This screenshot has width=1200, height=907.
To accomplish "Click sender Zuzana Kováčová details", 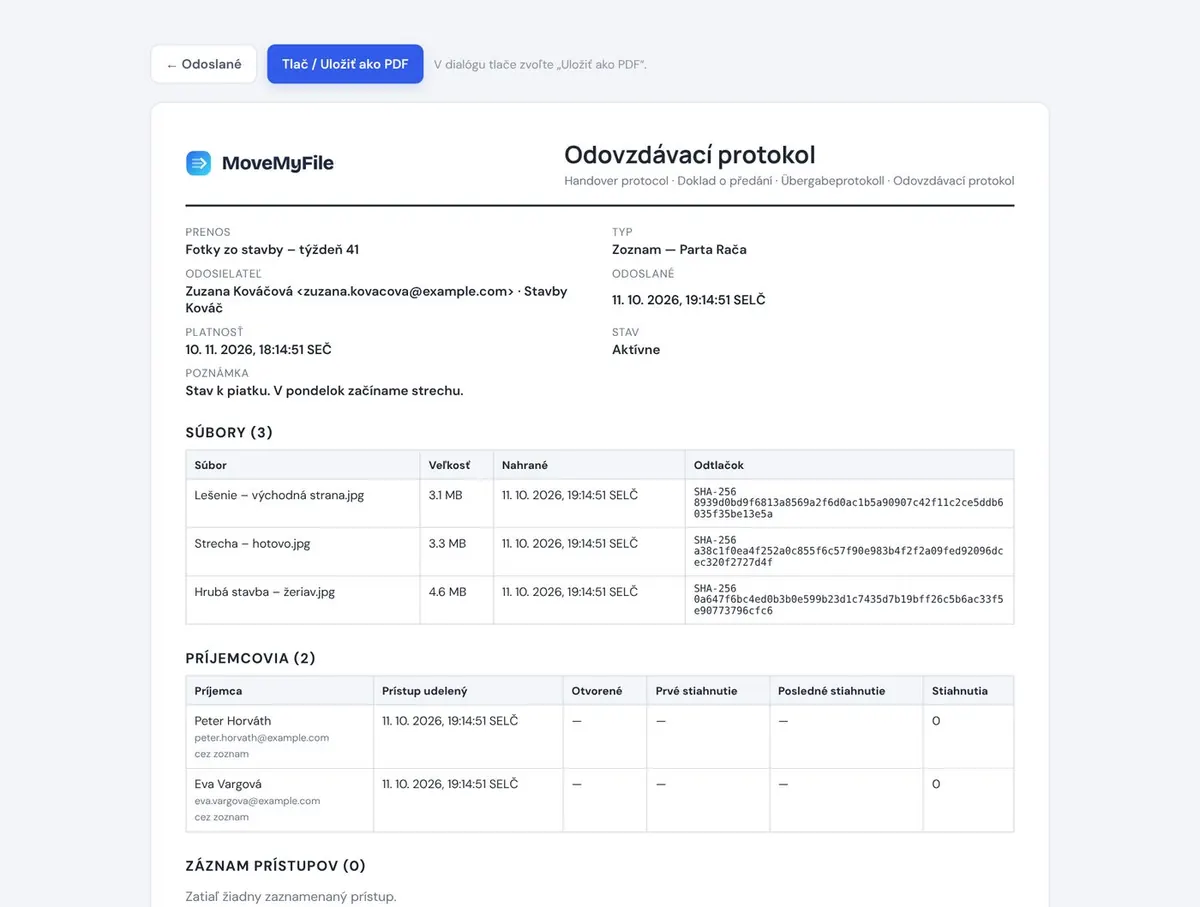I will (377, 299).
